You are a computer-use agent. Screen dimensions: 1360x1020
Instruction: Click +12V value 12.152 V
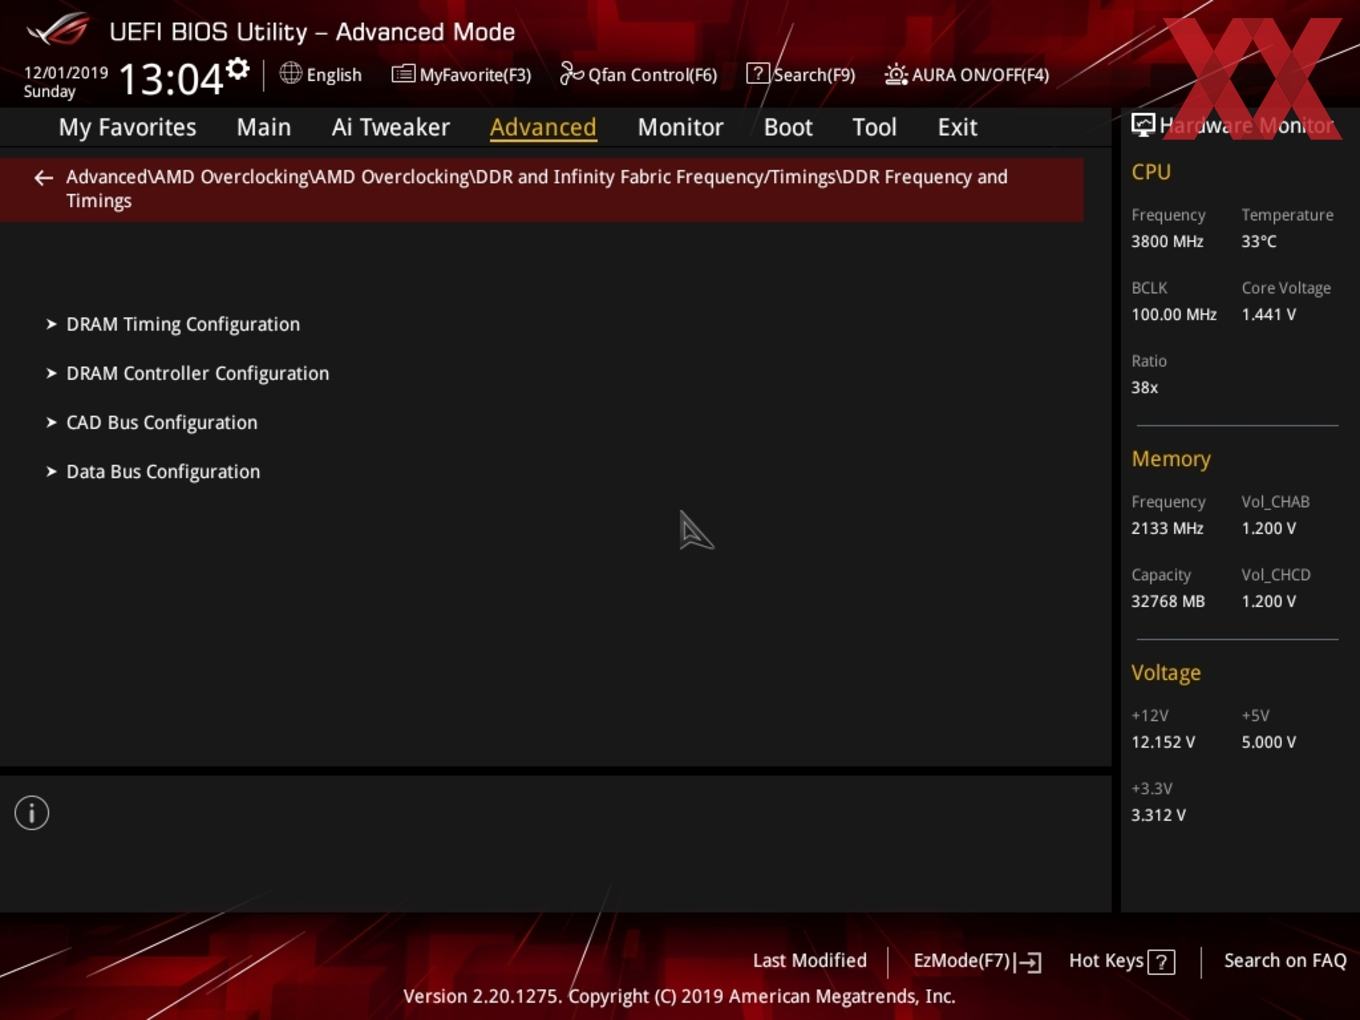point(1163,742)
